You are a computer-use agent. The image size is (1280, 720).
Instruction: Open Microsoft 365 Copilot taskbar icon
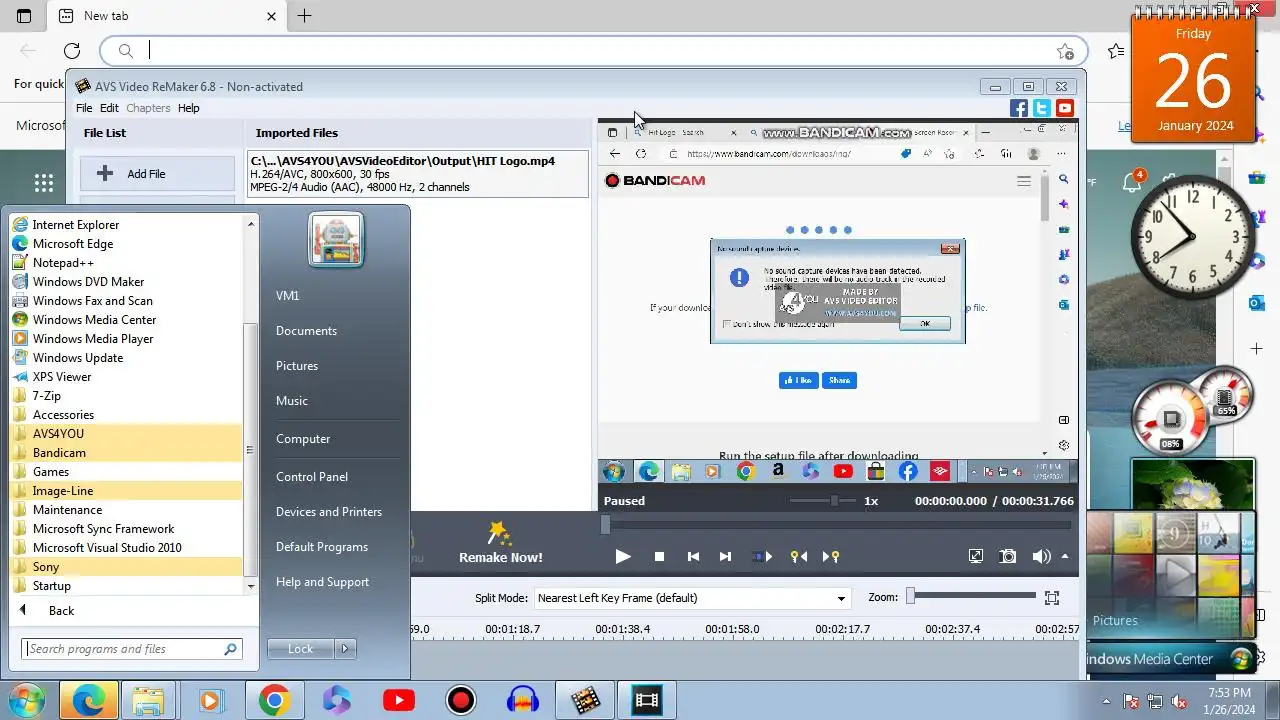coord(337,700)
